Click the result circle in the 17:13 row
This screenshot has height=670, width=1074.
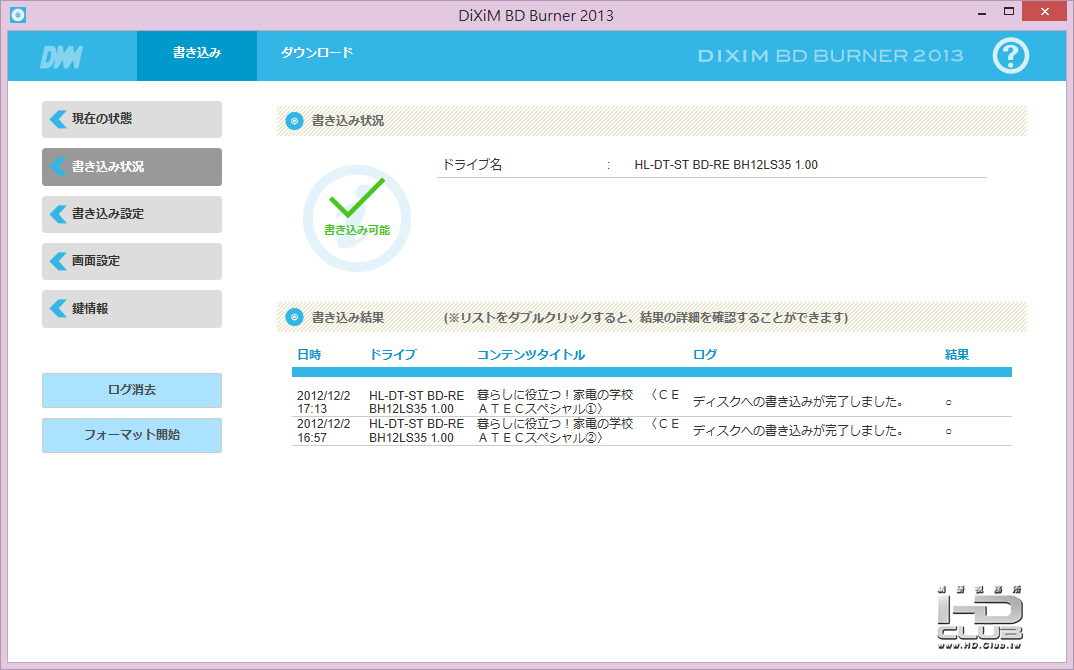(949, 403)
